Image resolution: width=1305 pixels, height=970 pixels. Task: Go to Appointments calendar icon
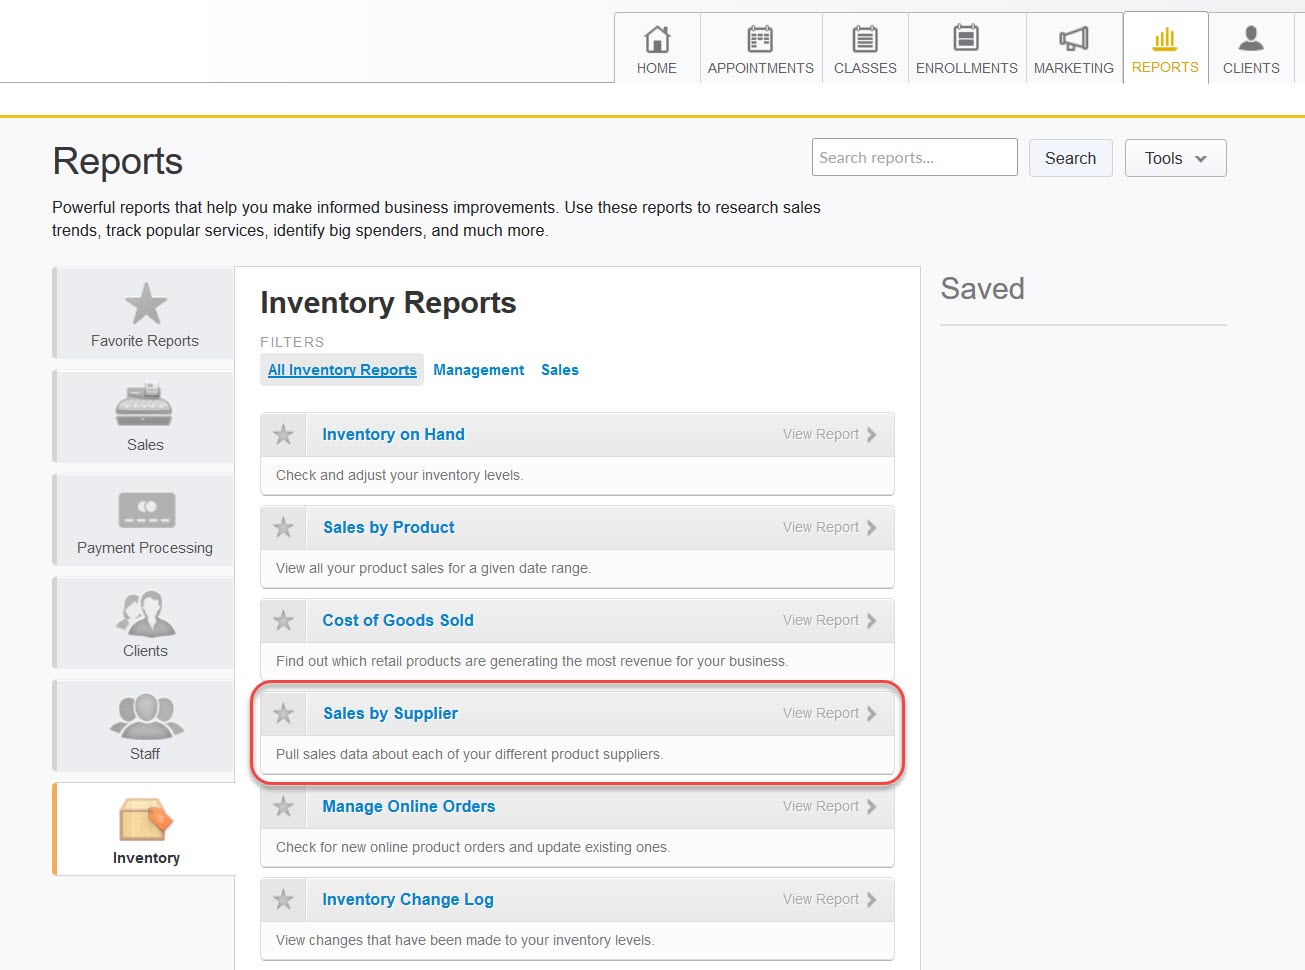[x=760, y=40]
